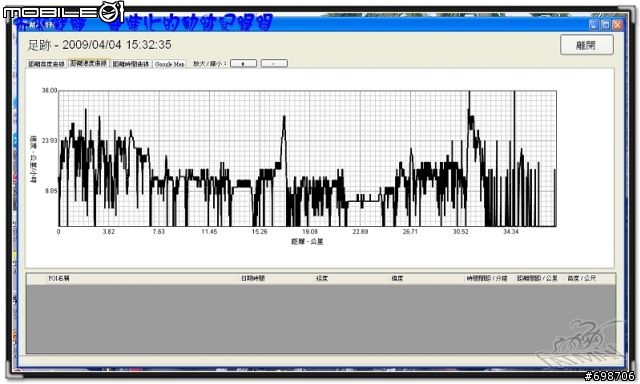
Task: Open the 距離高度曲線 tab
Action: (x=47, y=64)
